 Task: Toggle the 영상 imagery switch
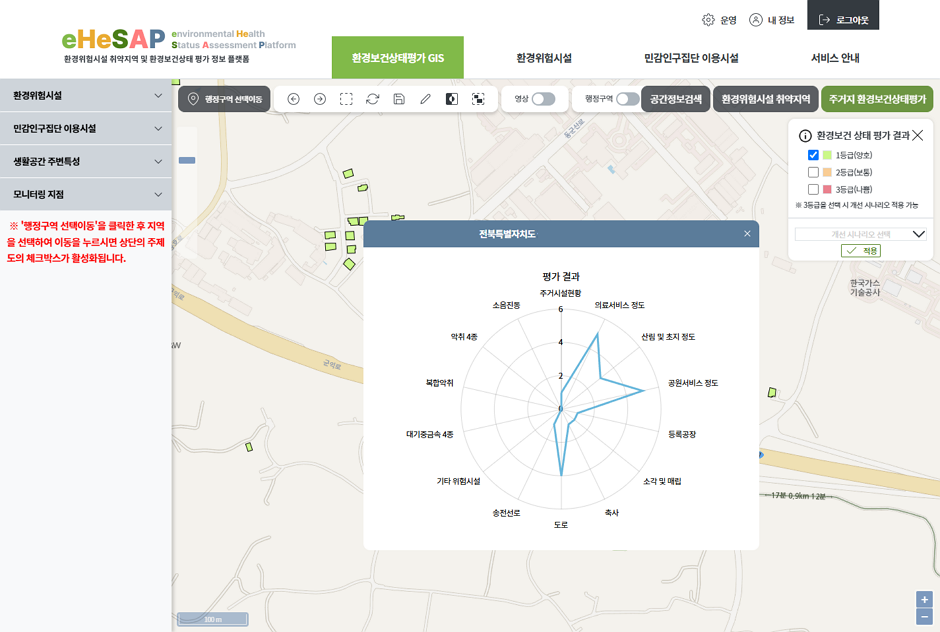pyautogui.click(x=543, y=99)
